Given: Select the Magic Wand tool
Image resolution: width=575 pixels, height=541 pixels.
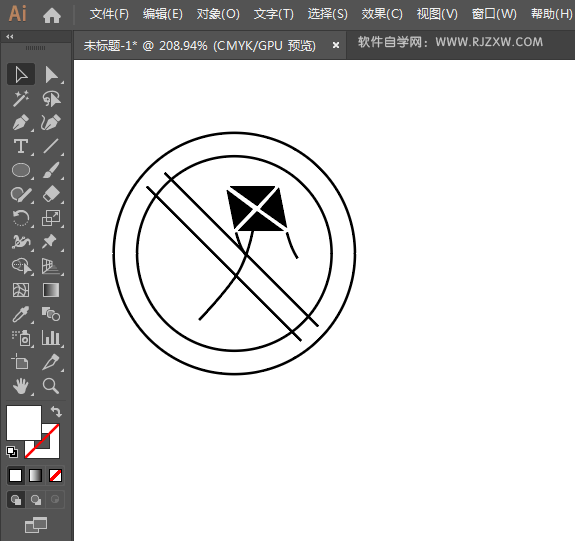Looking at the screenshot, I should (x=21, y=99).
